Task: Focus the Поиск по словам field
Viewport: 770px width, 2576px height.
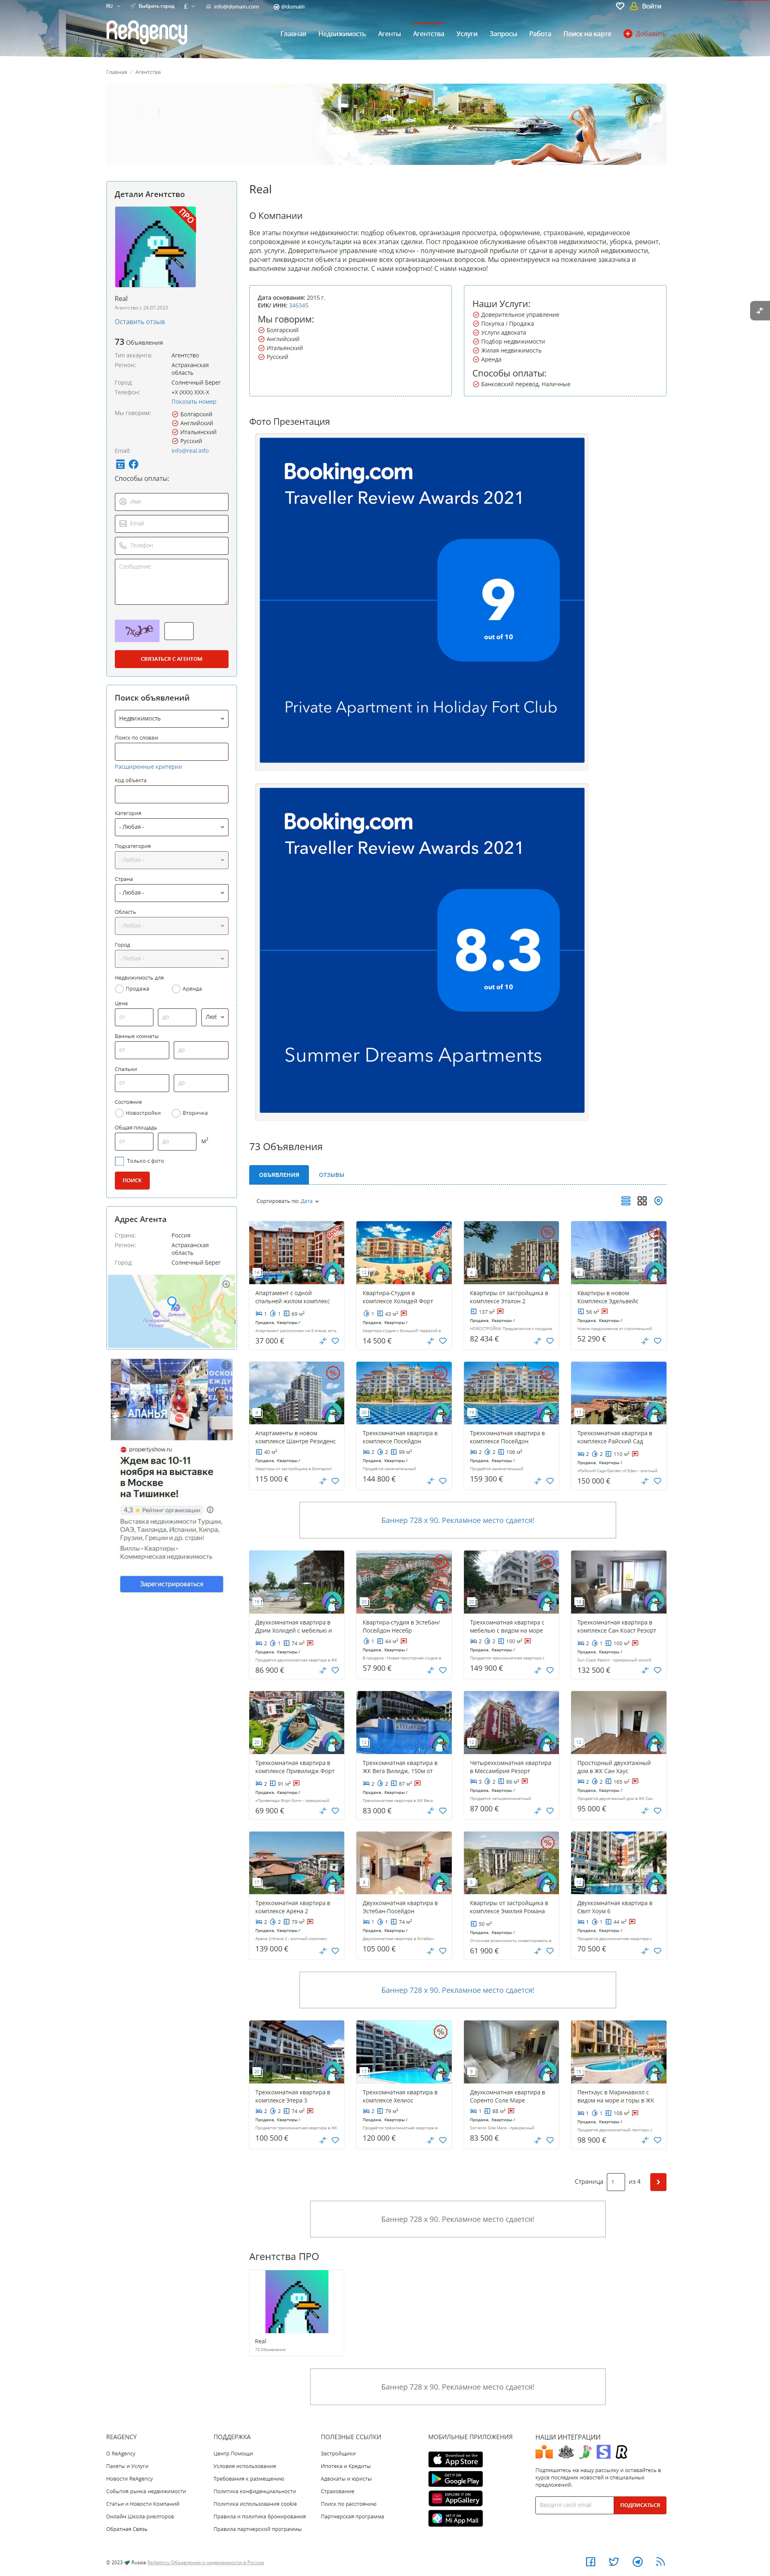Action: (171, 751)
